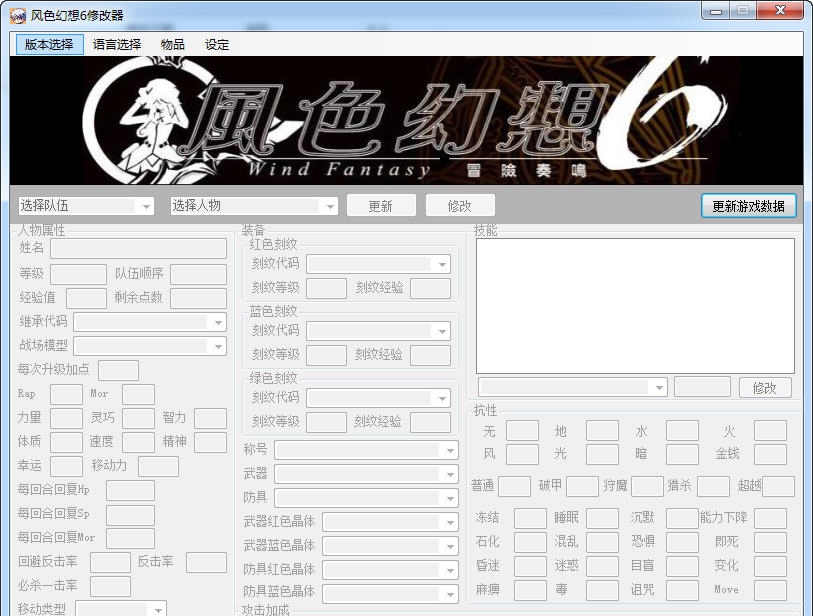Open the 版本选择 menu
Image resolution: width=813 pixels, height=616 pixels.
49,45
